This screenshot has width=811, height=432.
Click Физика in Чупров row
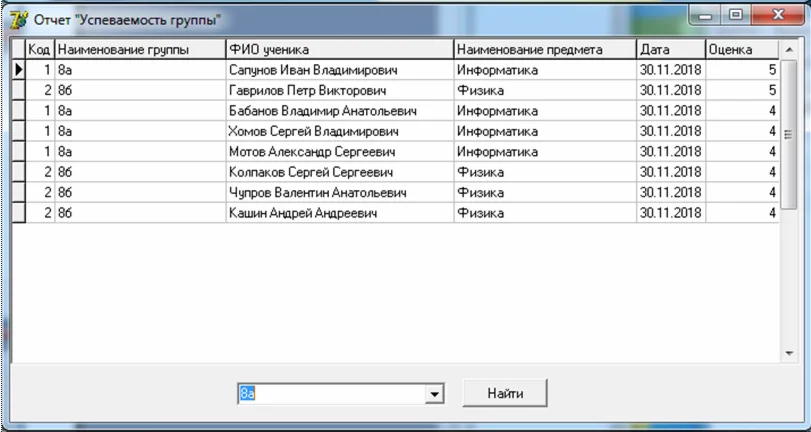[x=545, y=192]
